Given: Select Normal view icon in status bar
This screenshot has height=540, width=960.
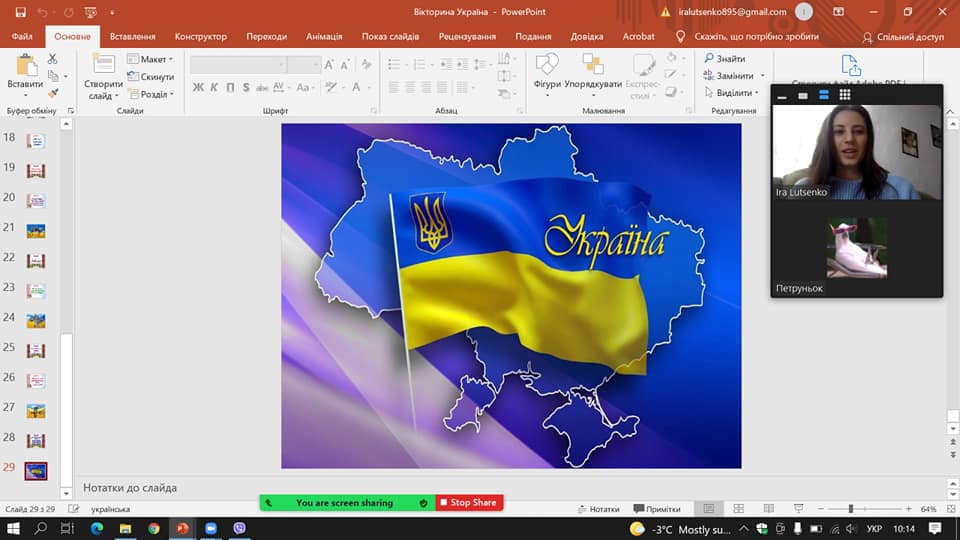Looking at the screenshot, I should tap(709, 509).
